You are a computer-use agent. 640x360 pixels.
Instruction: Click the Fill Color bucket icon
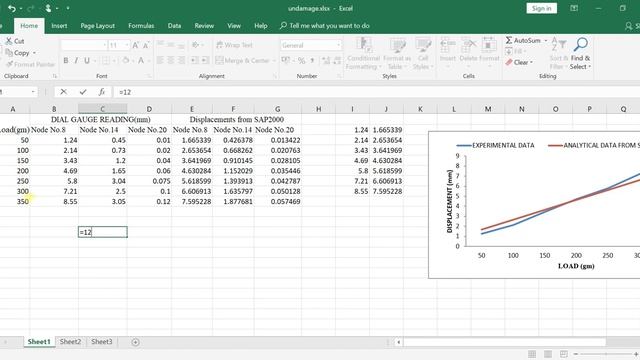click(126, 60)
